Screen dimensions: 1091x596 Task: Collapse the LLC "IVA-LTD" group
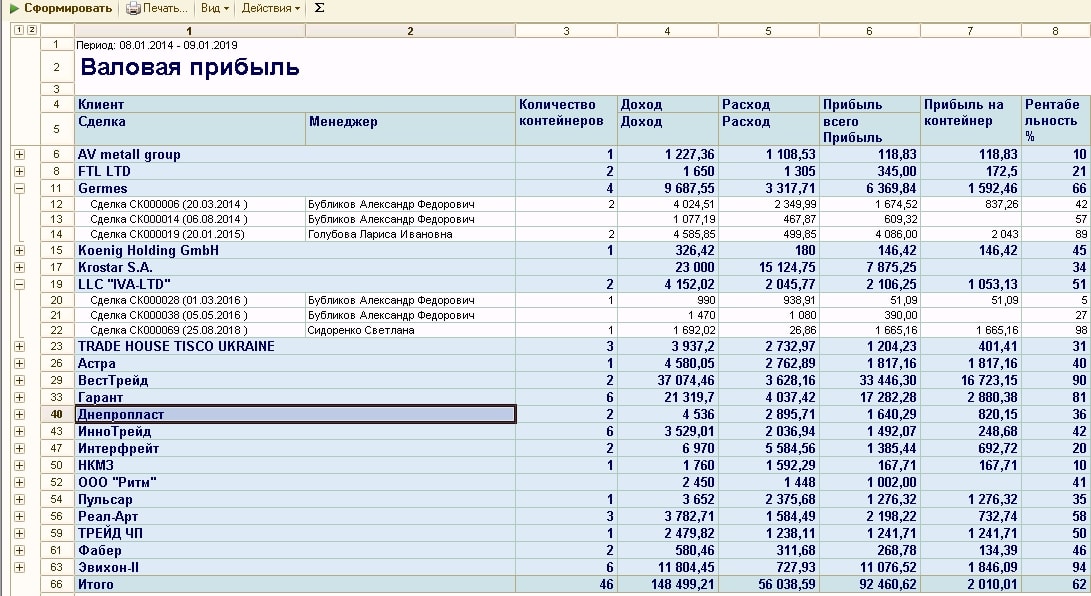[x=19, y=283]
